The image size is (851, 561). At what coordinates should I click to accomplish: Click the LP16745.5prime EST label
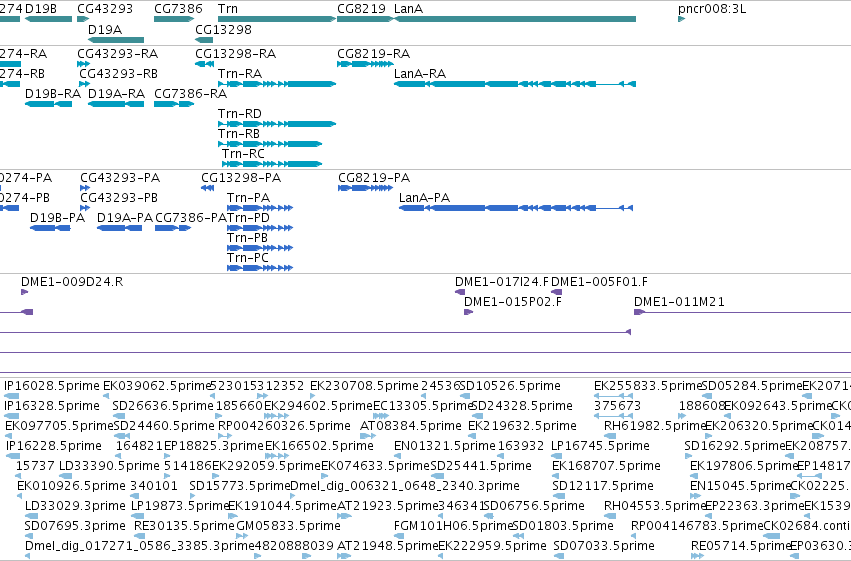tap(600, 447)
